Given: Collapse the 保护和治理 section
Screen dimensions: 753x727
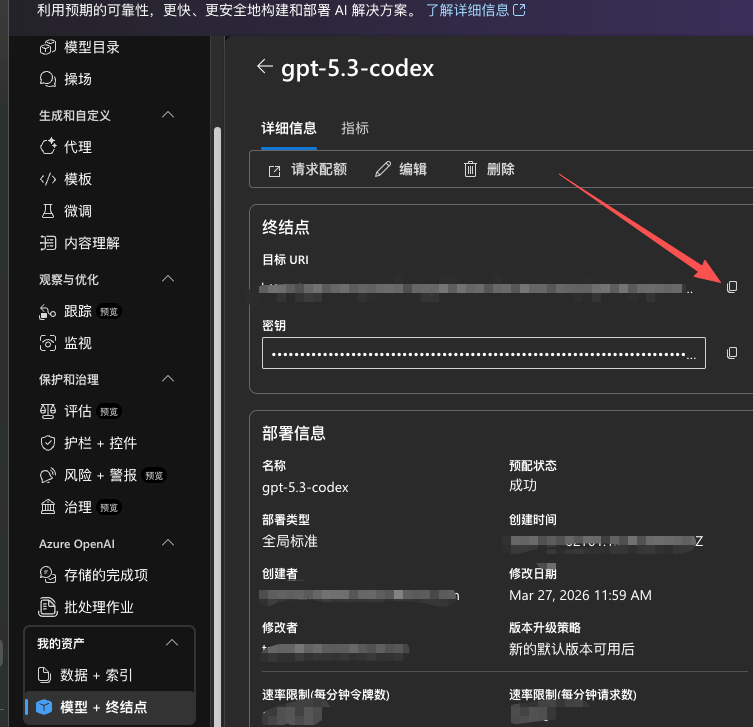Looking at the screenshot, I should (x=168, y=379).
